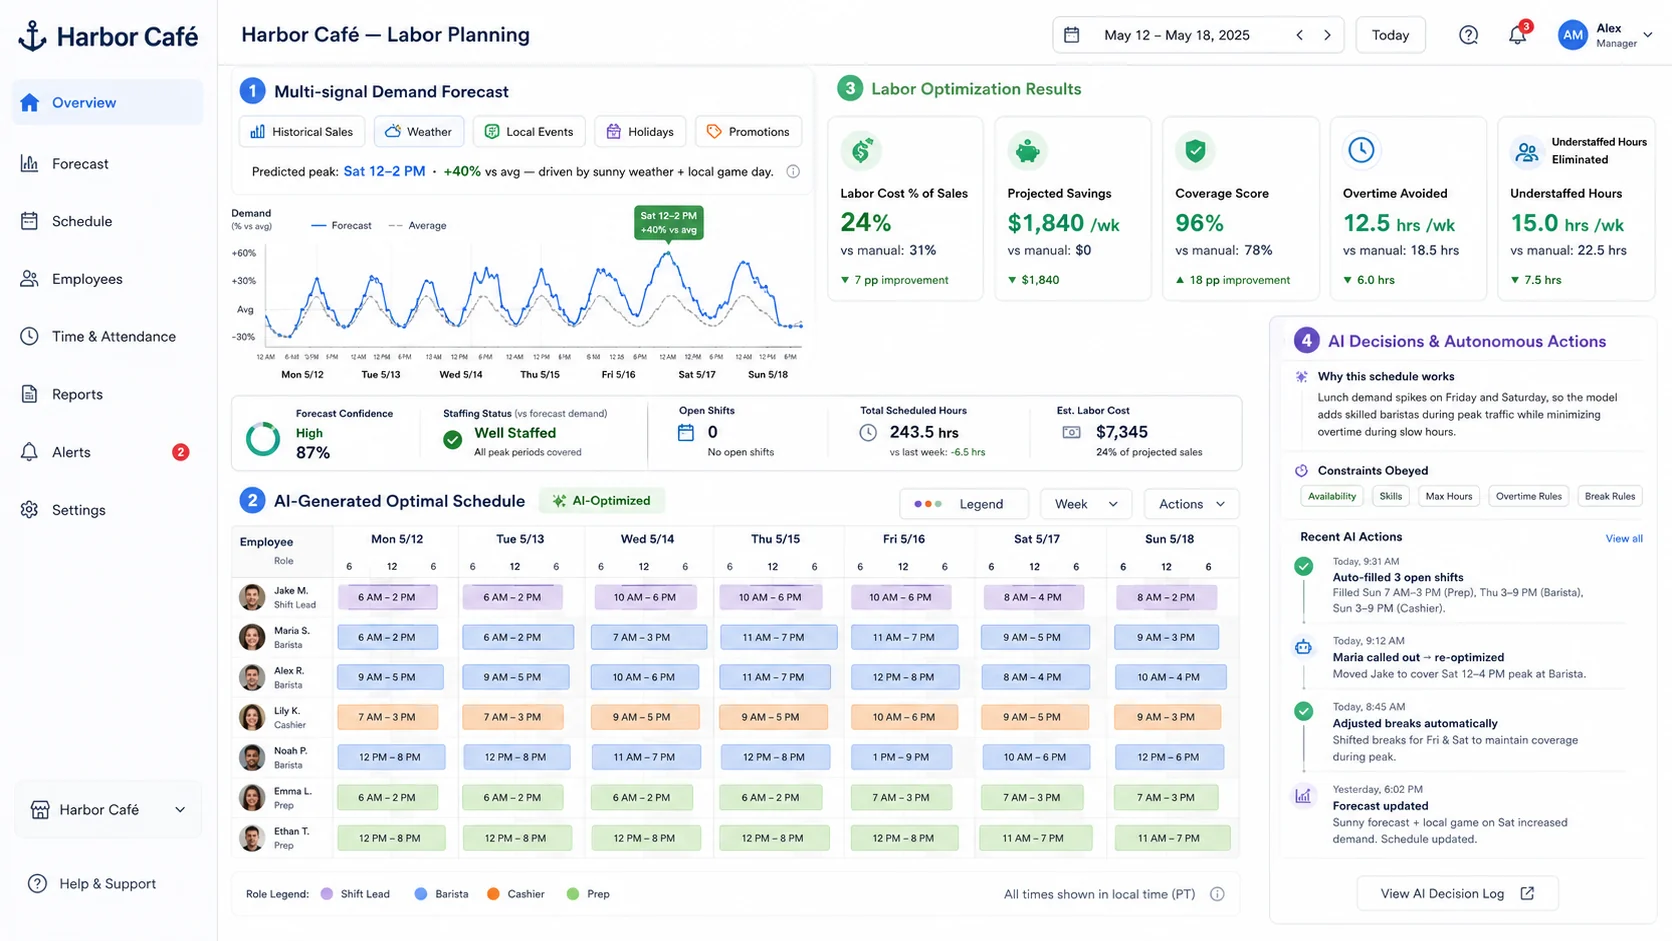Click the Harbor Café anchor logo icon
Screen dimensions: 1672x941
[x=32, y=36]
